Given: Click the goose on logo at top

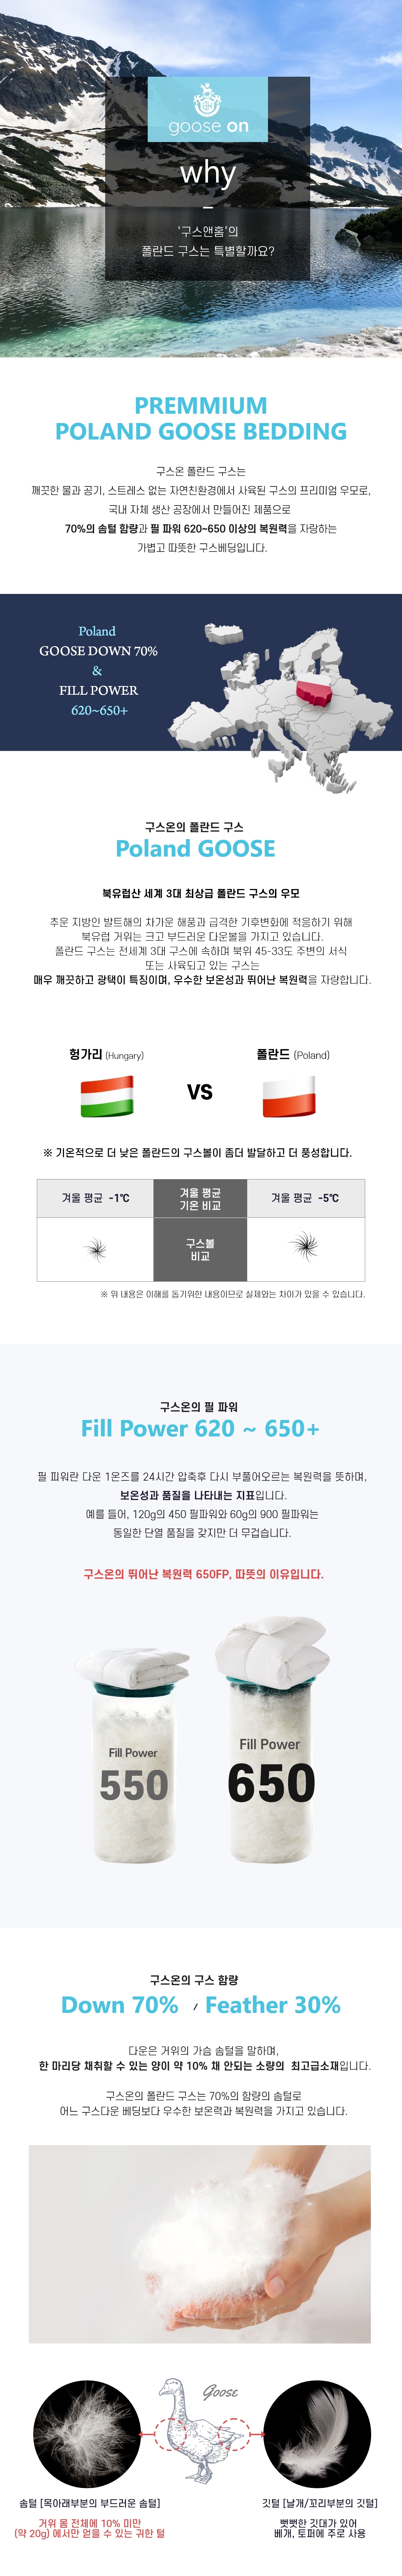Looking at the screenshot, I should 208,110.
